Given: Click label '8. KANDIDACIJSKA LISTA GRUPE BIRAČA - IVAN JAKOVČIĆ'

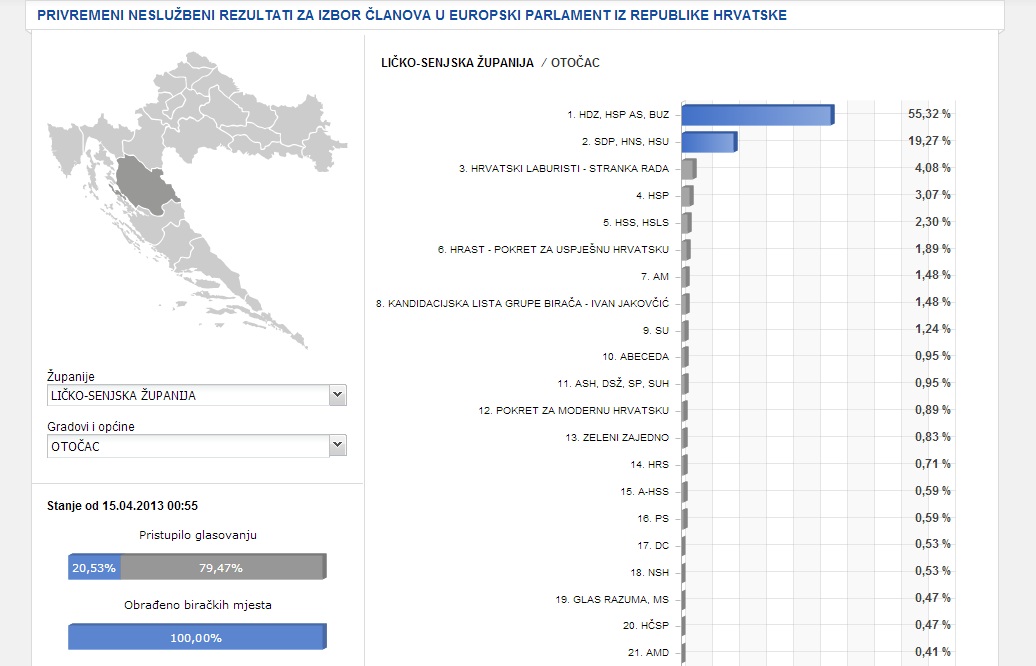Looking at the screenshot, I should pos(523,304).
